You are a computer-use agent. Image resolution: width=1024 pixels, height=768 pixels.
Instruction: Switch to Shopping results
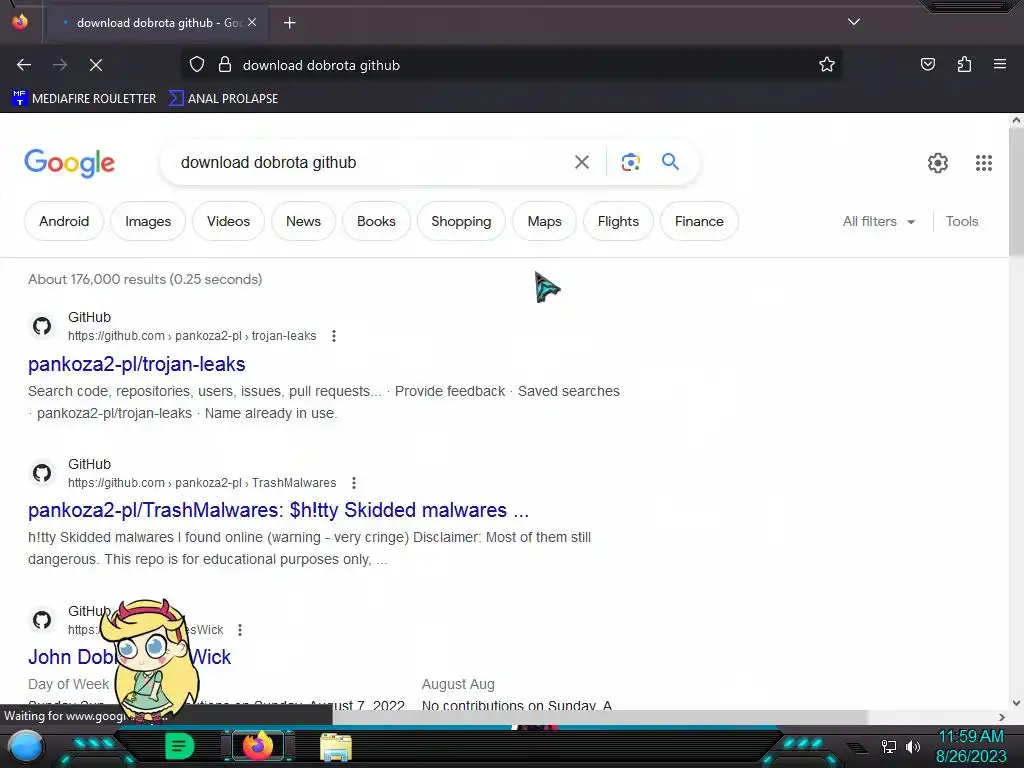coord(461,221)
